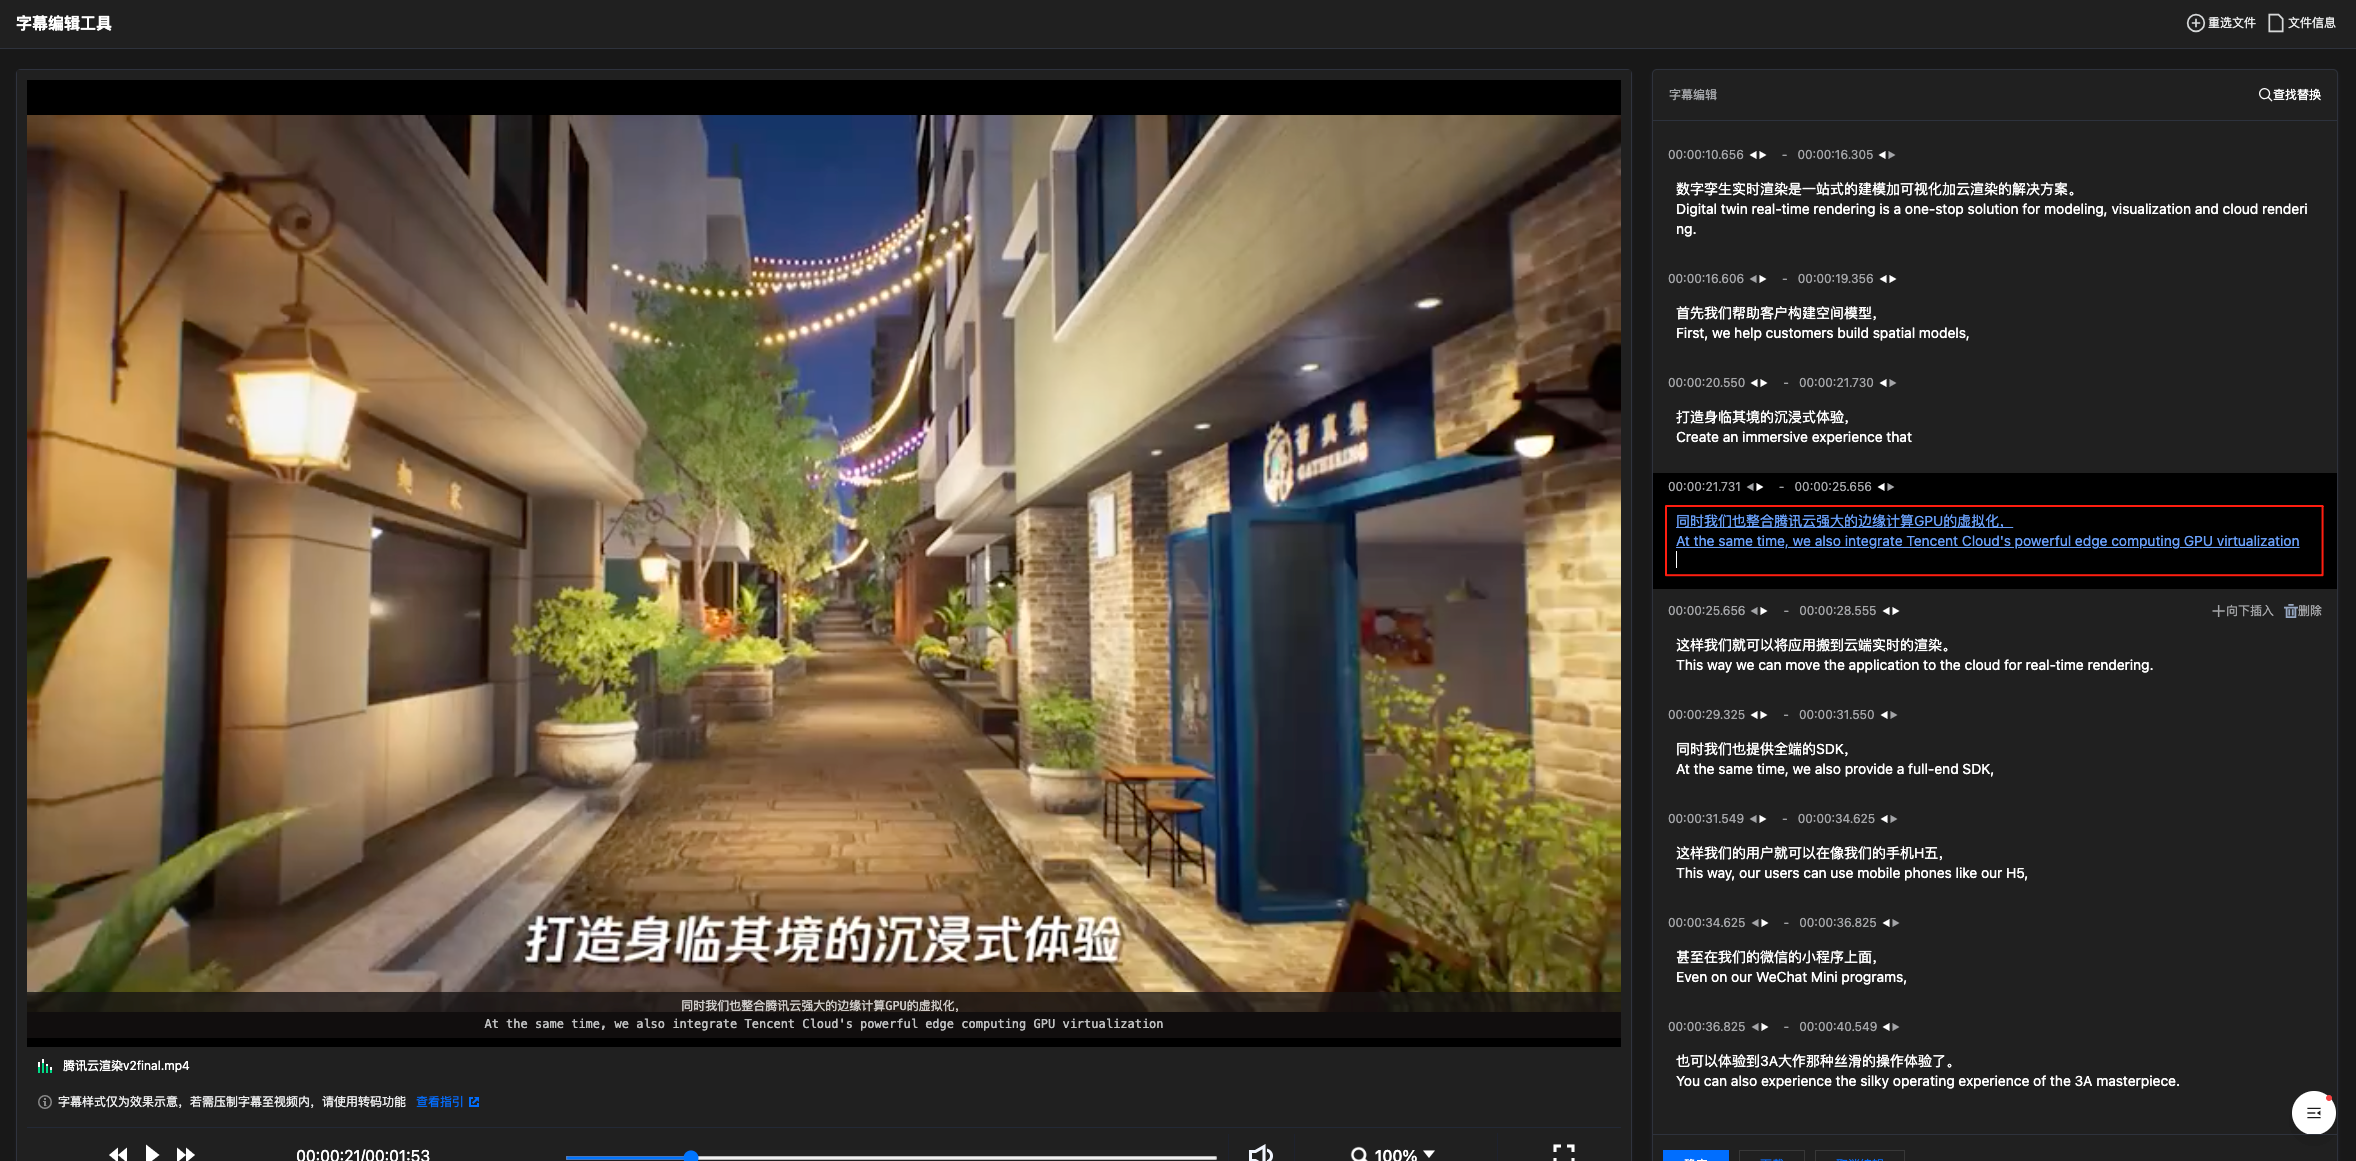Enter fullscreen video mode
The height and width of the screenshot is (1161, 2356).
[x=1563, y=1153]
